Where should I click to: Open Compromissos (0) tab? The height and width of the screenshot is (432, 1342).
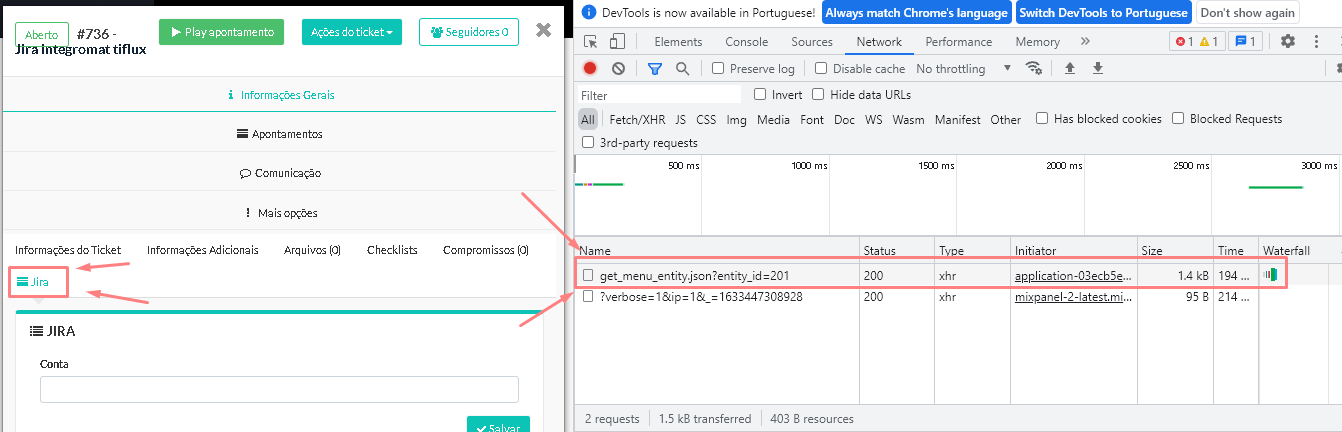486,250
